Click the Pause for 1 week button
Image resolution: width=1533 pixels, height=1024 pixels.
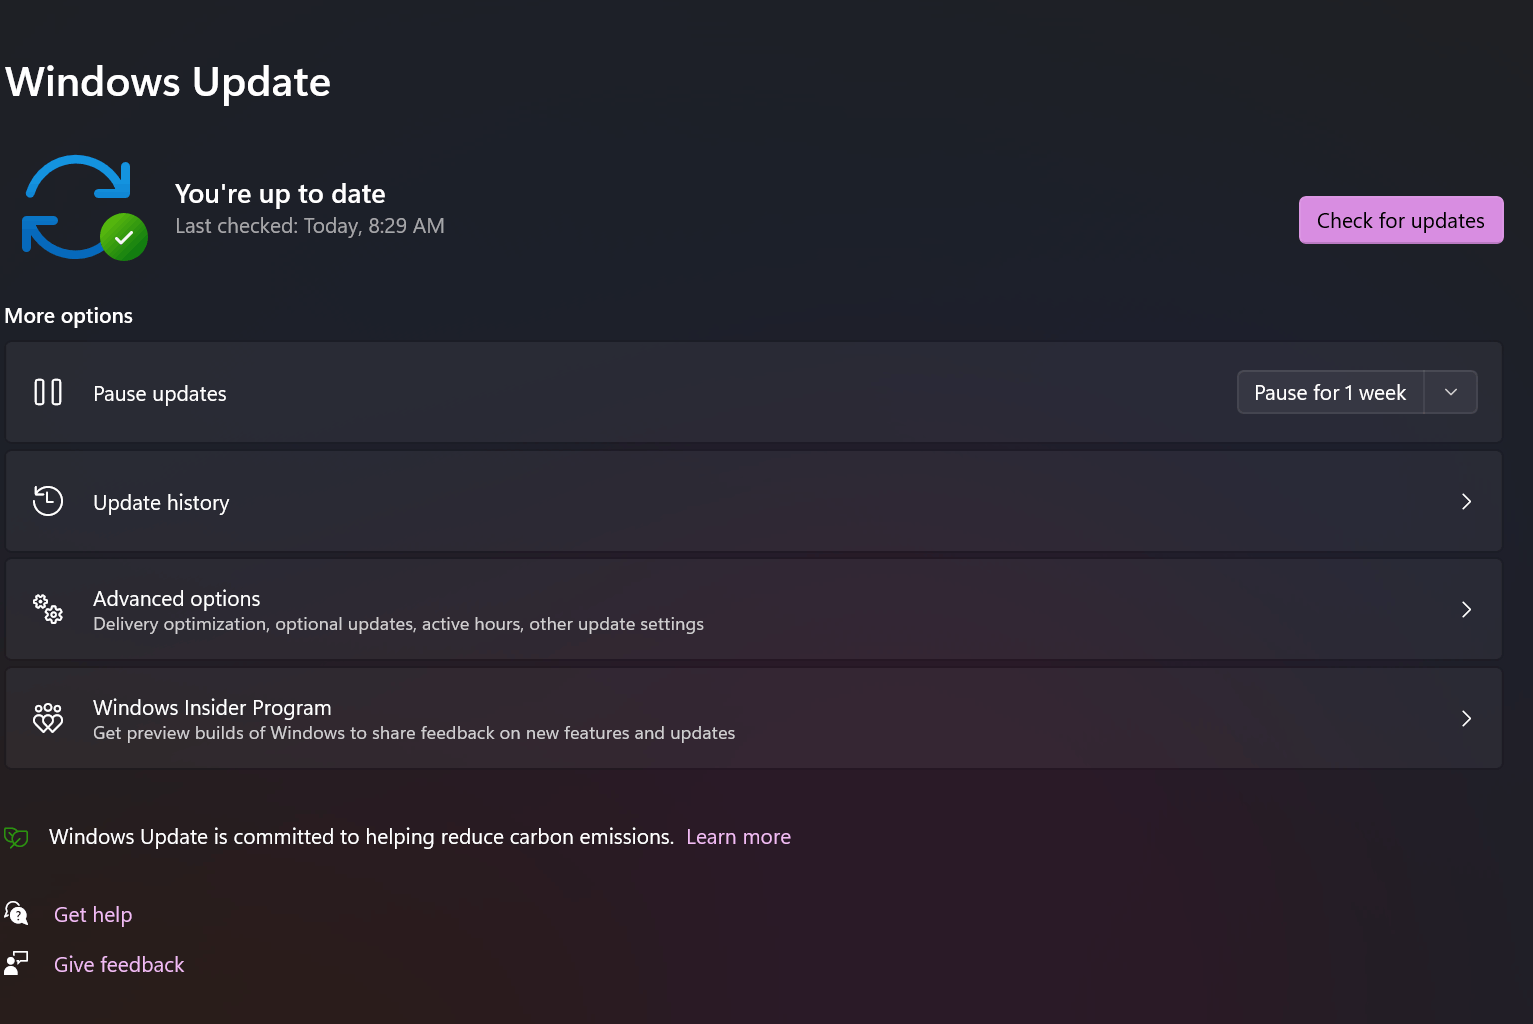pyautogui.click(x=1330, y=392)
